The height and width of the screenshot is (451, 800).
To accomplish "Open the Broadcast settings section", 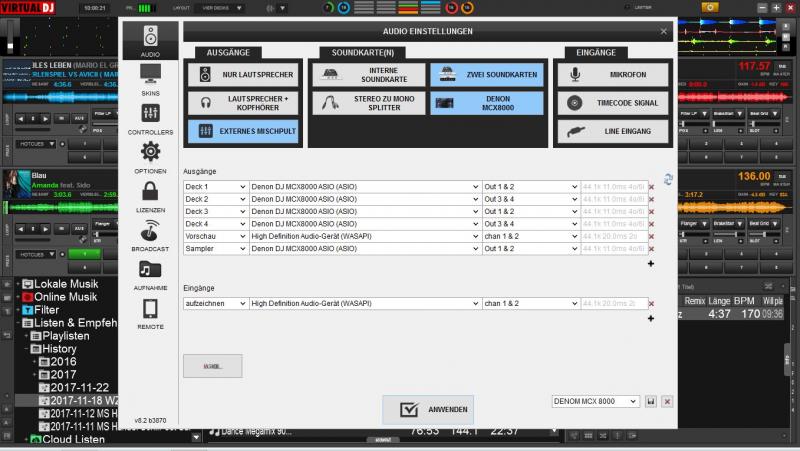I will point(150,235).
